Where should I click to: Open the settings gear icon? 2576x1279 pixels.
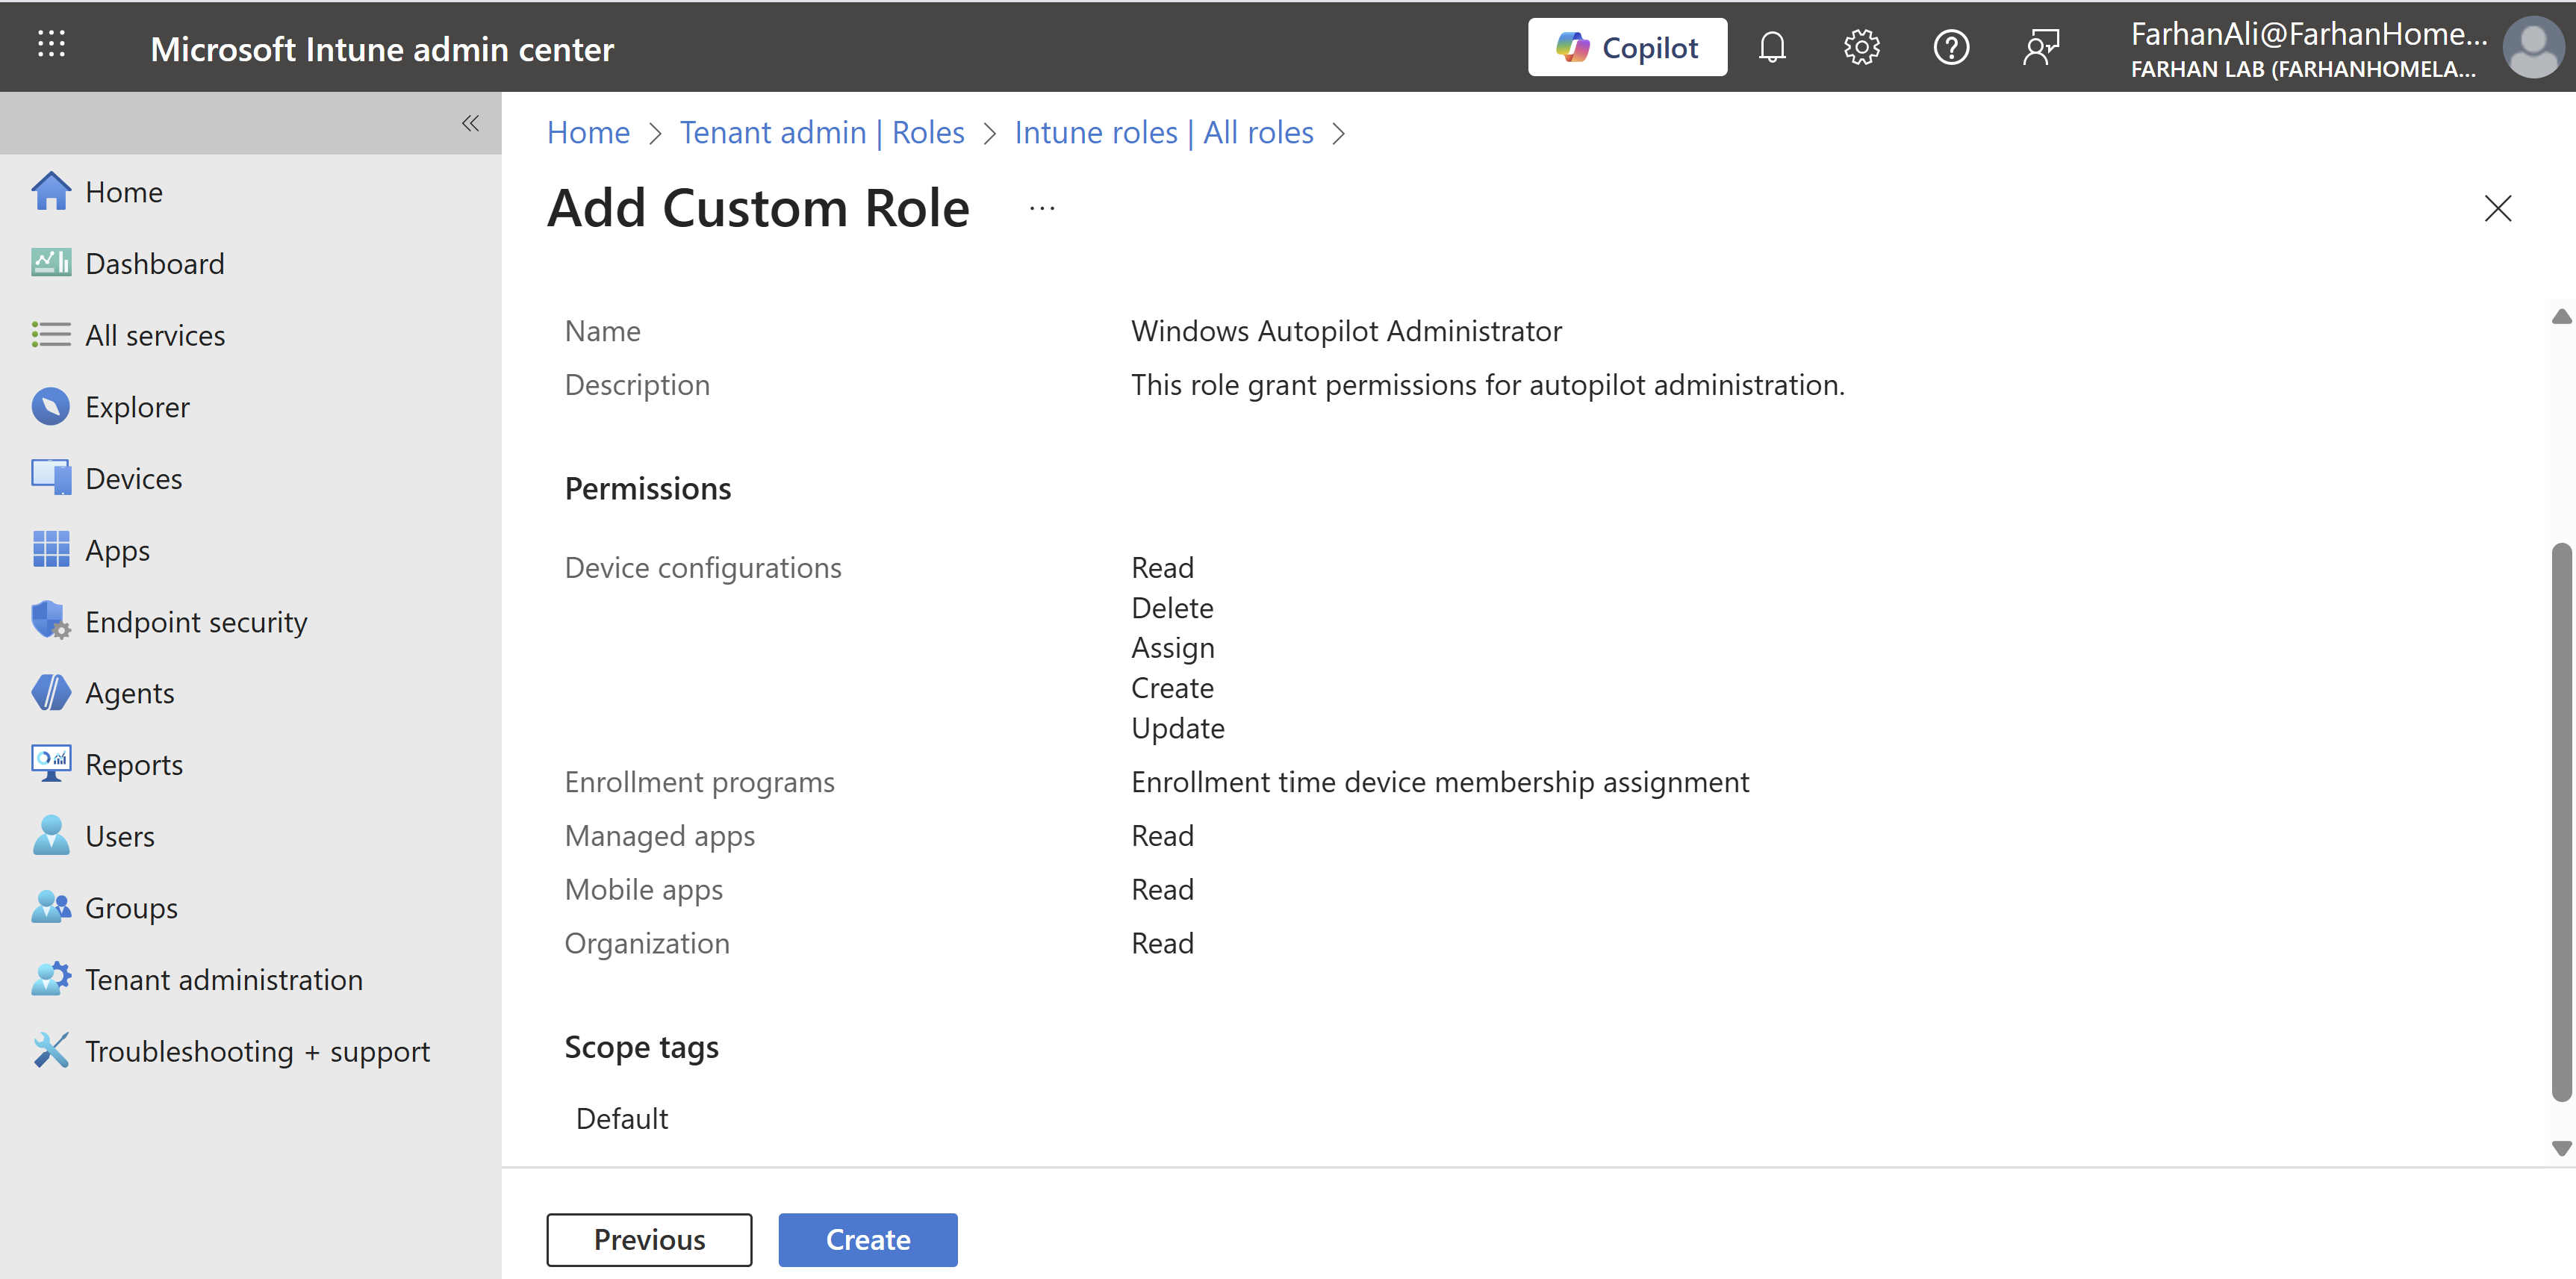tap(1861, 47)
